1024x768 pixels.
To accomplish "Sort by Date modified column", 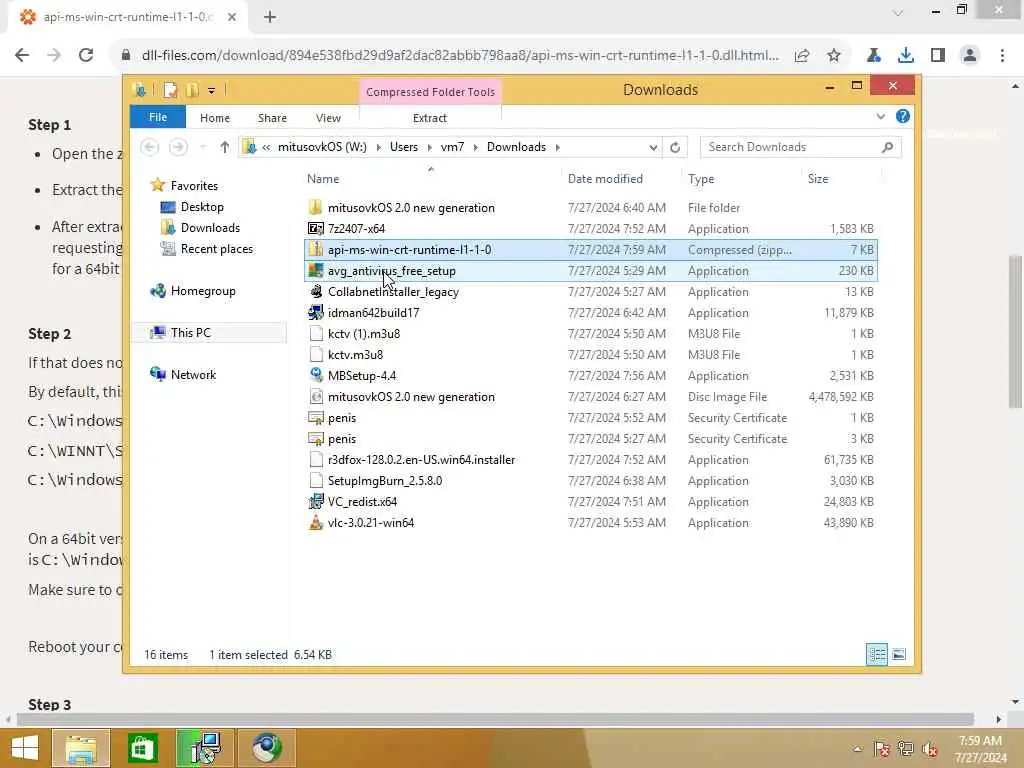I will pyautogui.click(x=605, y=179).
